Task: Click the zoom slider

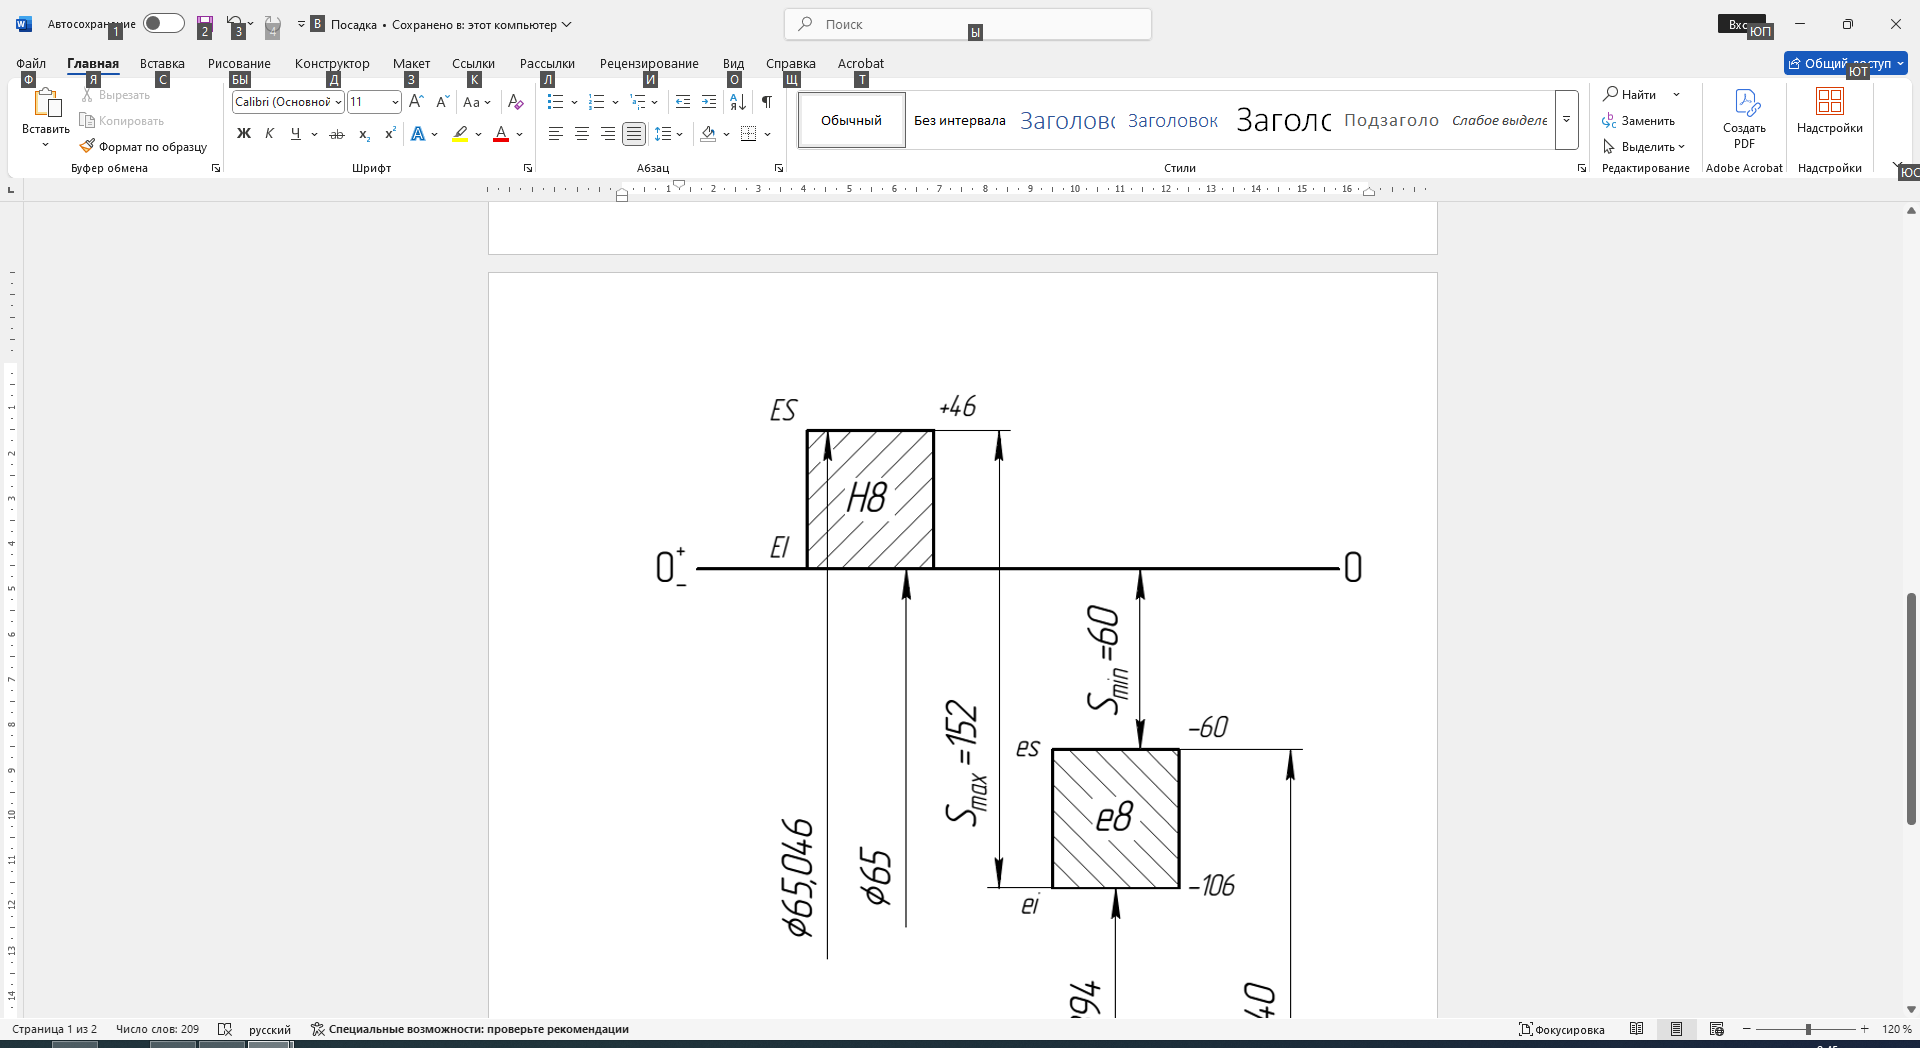Action: click(x=1806, y=1029)
